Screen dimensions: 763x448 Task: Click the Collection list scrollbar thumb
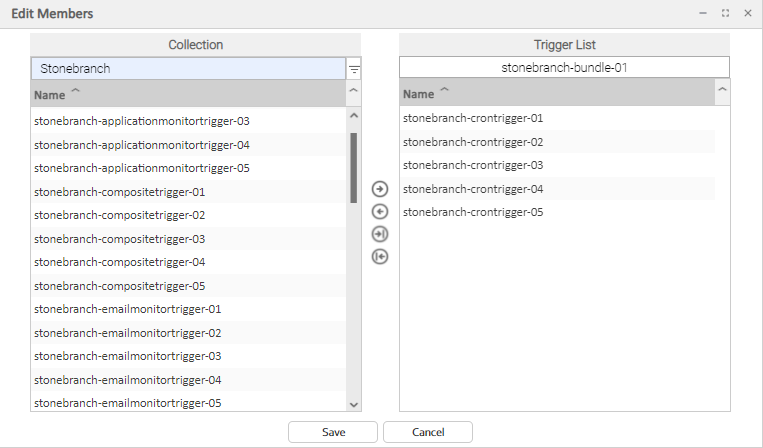(x=353, y=167)
